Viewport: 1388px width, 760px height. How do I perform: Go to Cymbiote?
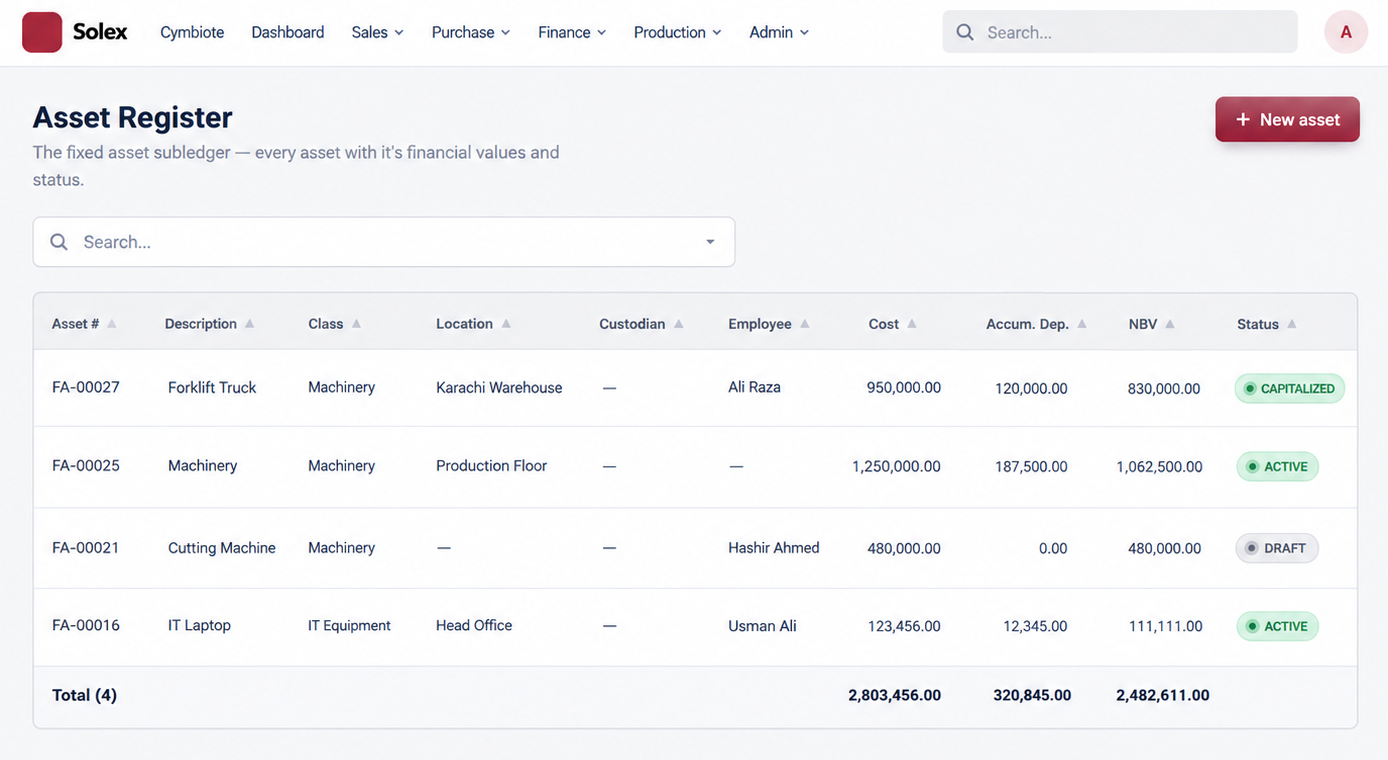point(192,32)
